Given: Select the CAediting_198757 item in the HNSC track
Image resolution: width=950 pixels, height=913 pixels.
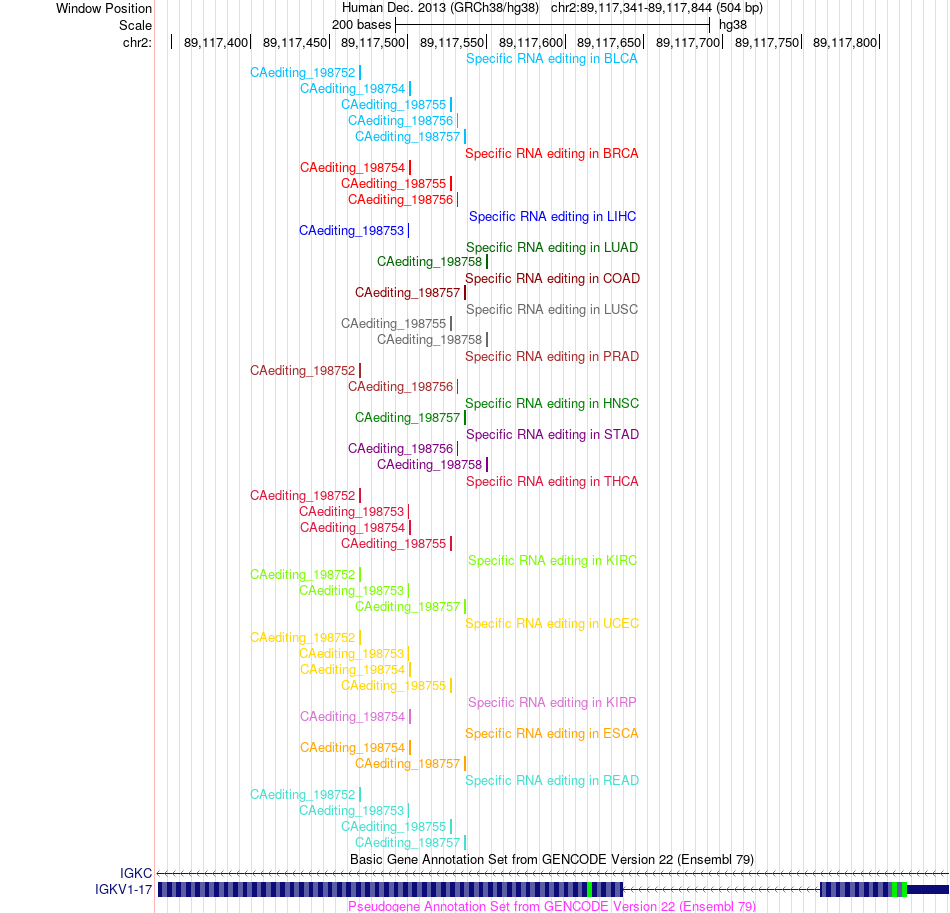Looking at the screenshot, I should coord(408,418).
